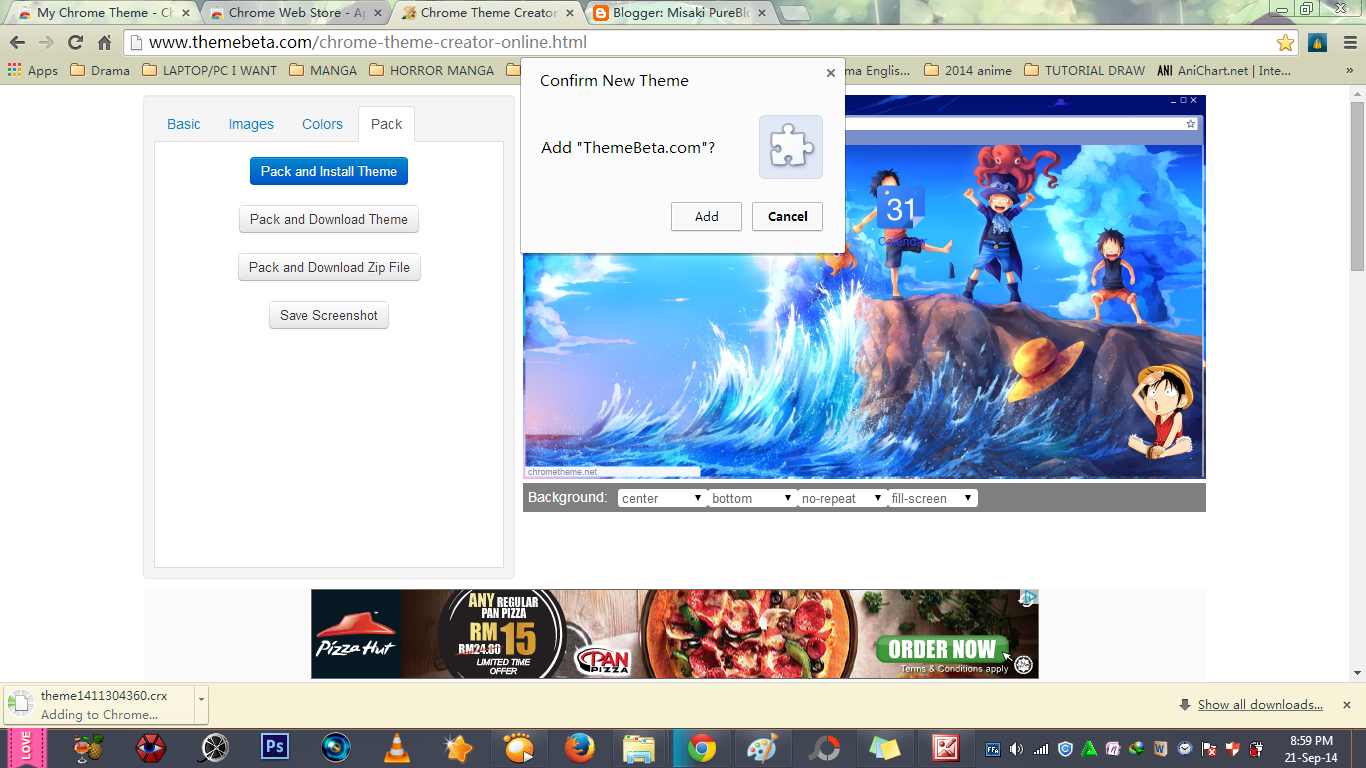Bookmark this page with the star icon
Image resolution: width=1366 pixels, height=768 pixels.
[x=1285, y=43]
